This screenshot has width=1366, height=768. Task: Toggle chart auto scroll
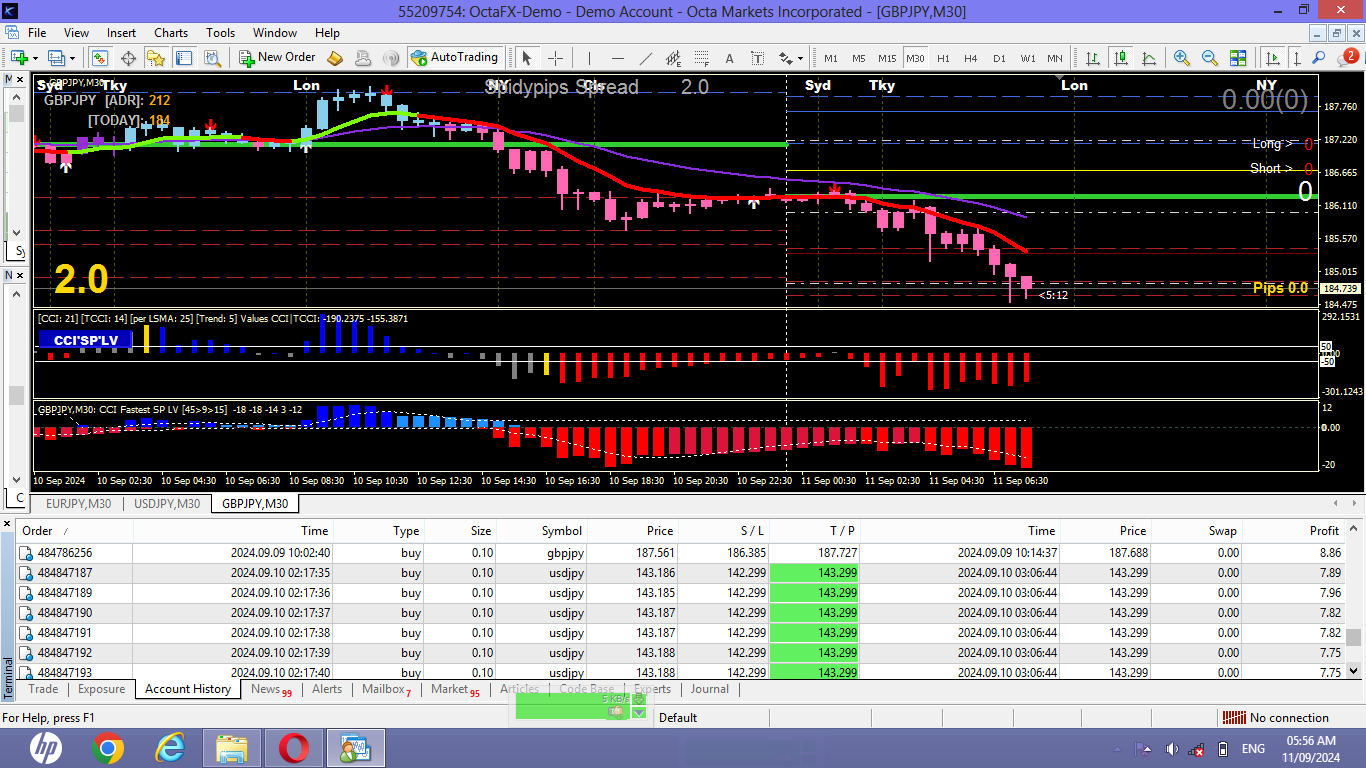tap(1273, 58)
